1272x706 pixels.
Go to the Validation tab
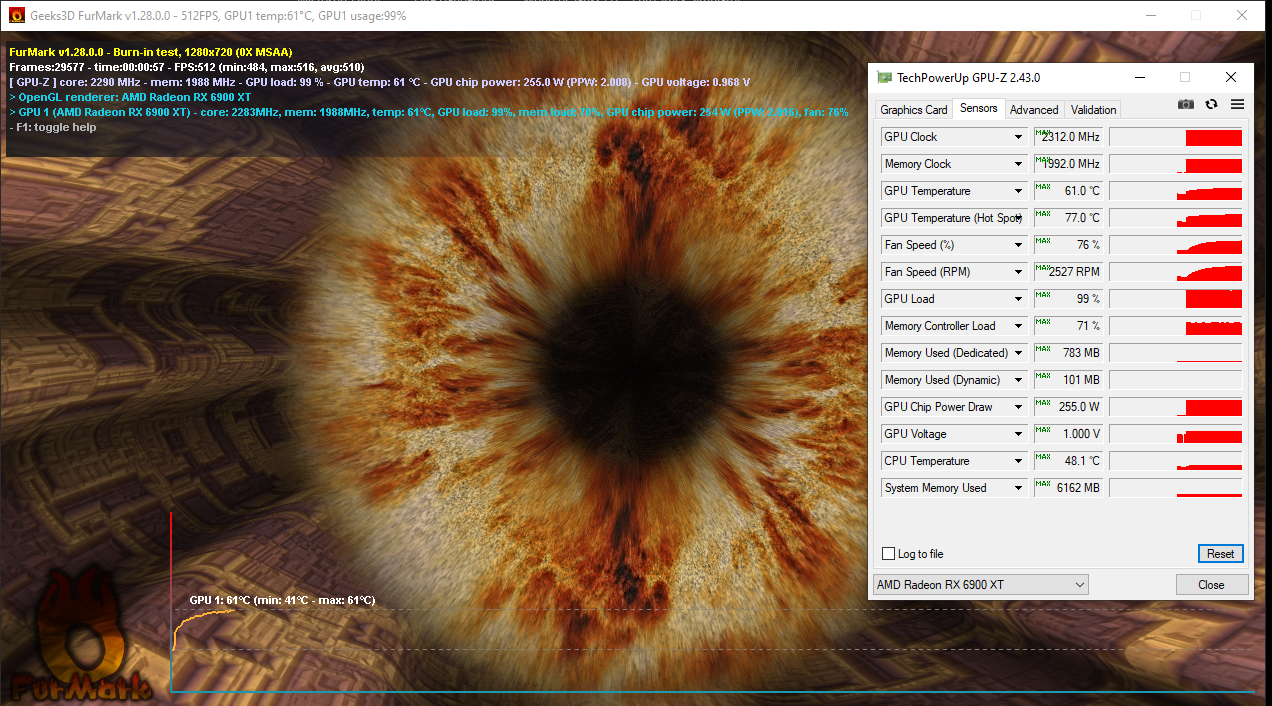(x=1093, y=110)
